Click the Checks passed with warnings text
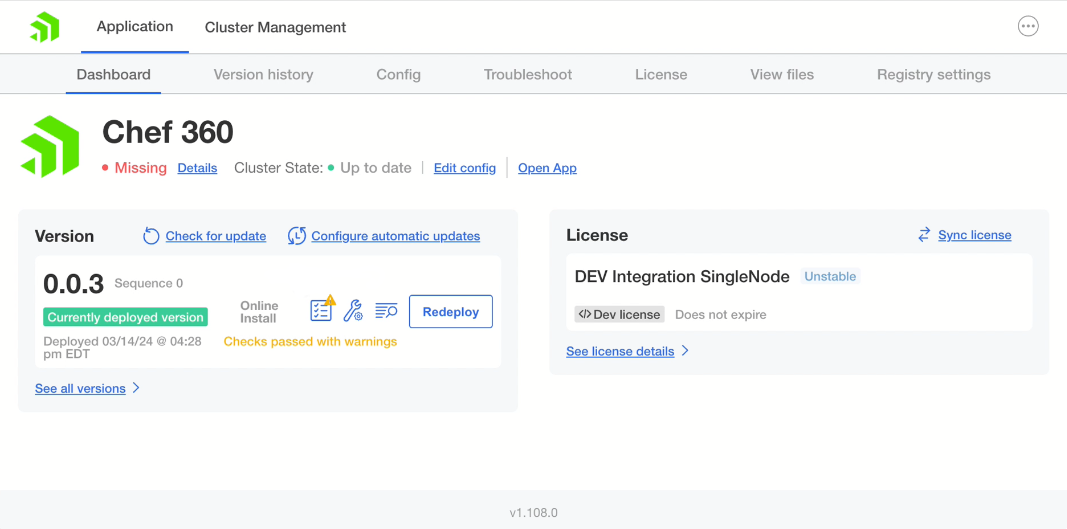The height and width of the screenshot is (529, 1067). coord(310,341)
